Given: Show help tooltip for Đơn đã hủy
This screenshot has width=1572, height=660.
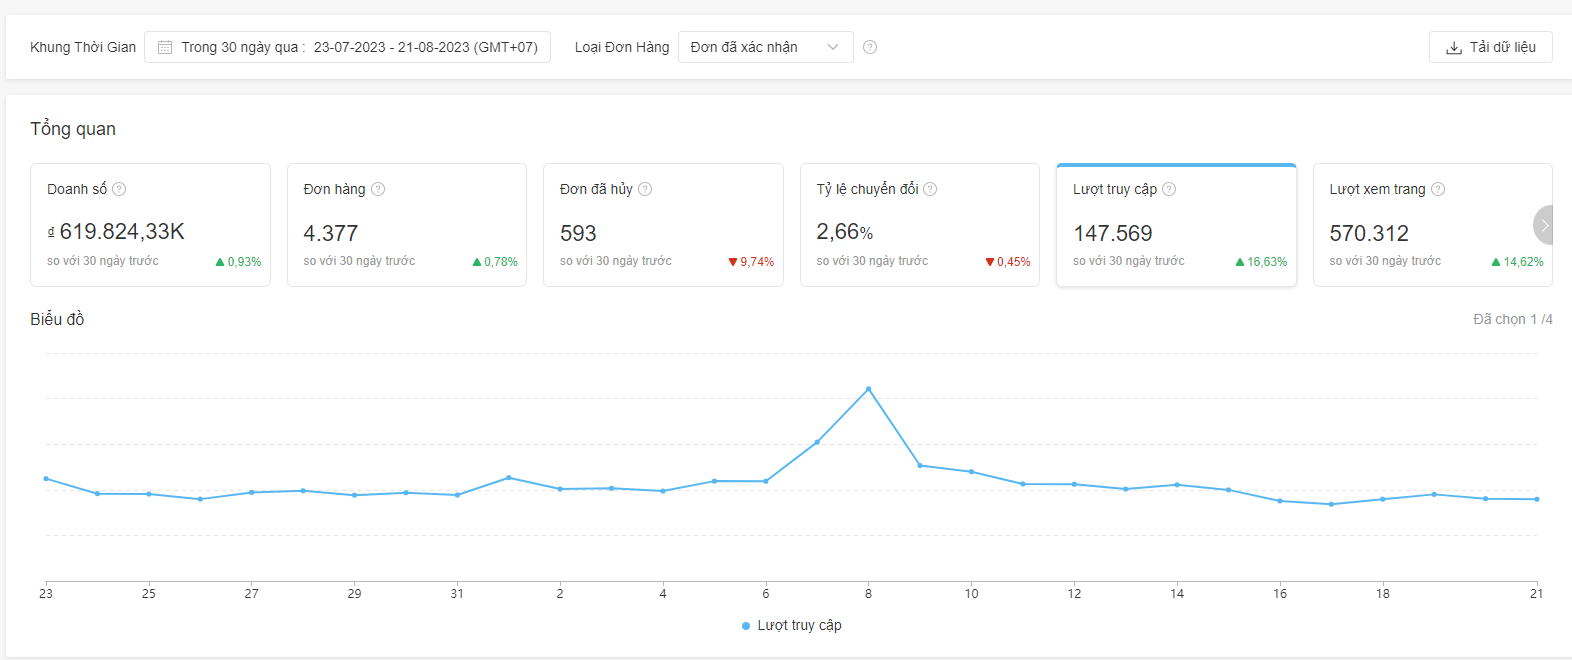Looking at the screenshot, I should (x=645, y=189).
